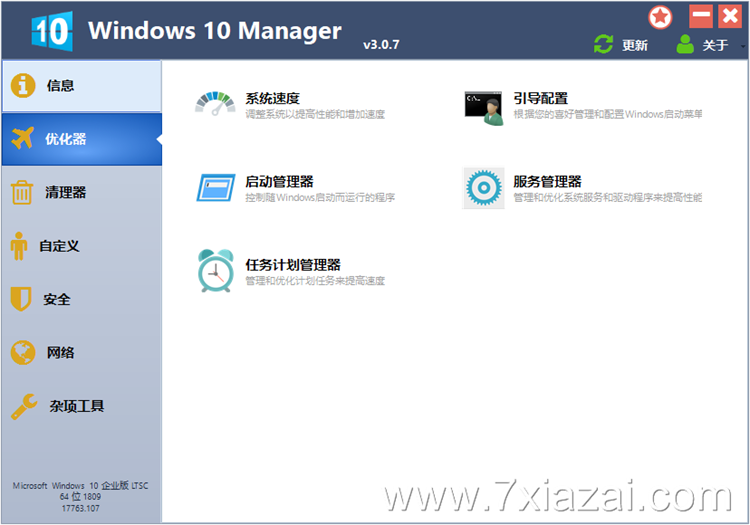Minimize the Windows 10 Manager window
This screenshot has width=750, height=525.
(701, 17)
